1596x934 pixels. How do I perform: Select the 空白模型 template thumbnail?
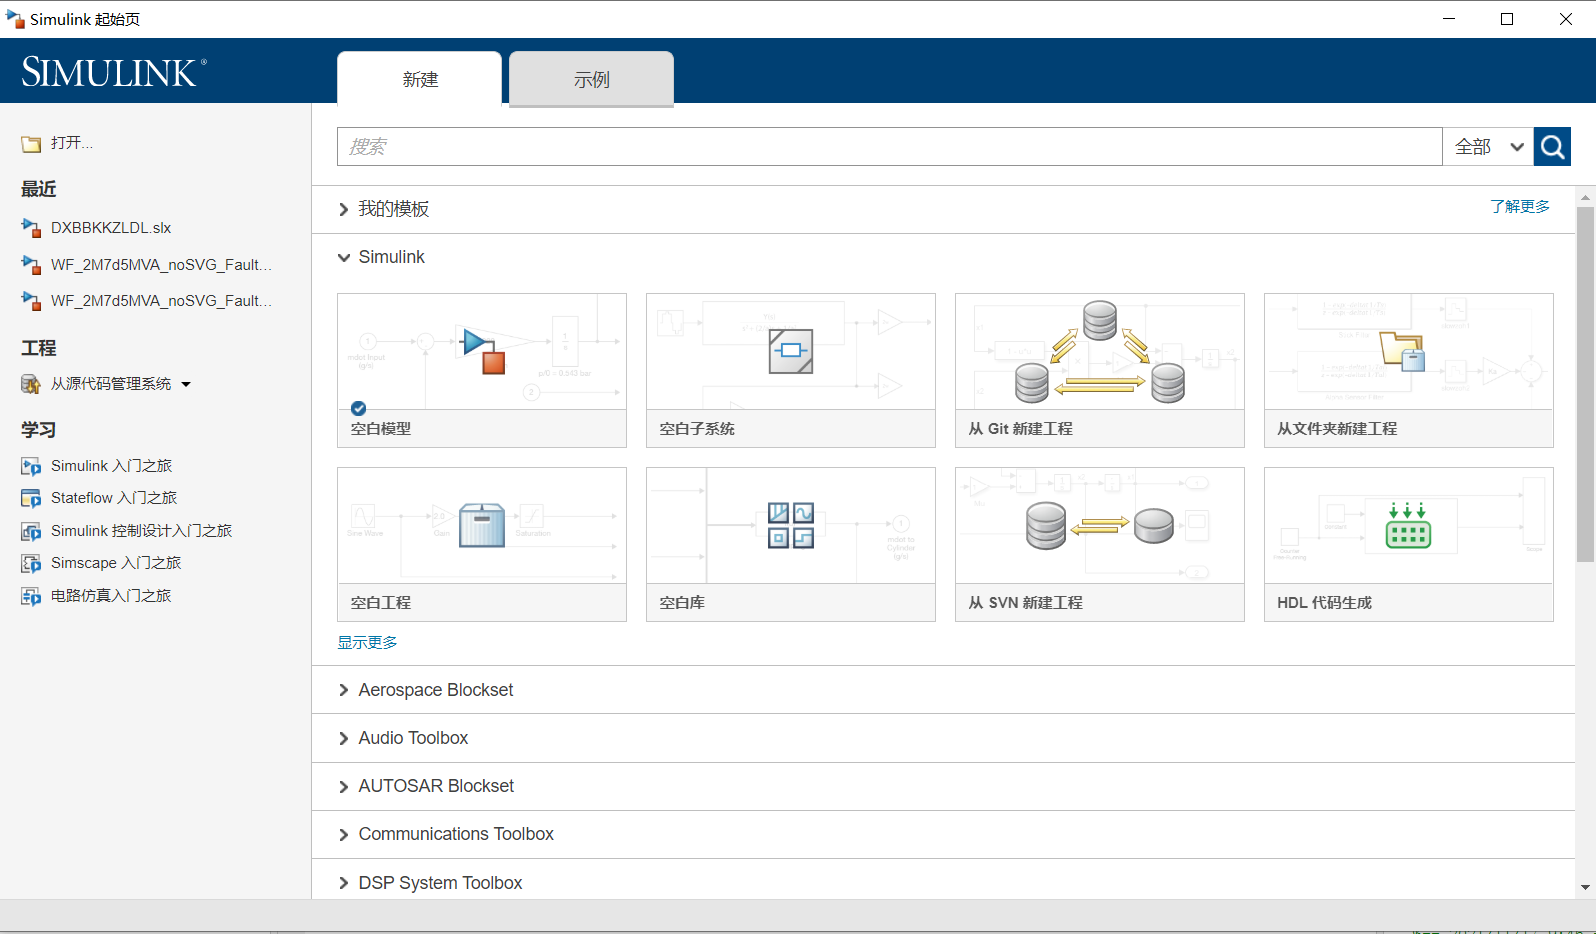[482, 370]
